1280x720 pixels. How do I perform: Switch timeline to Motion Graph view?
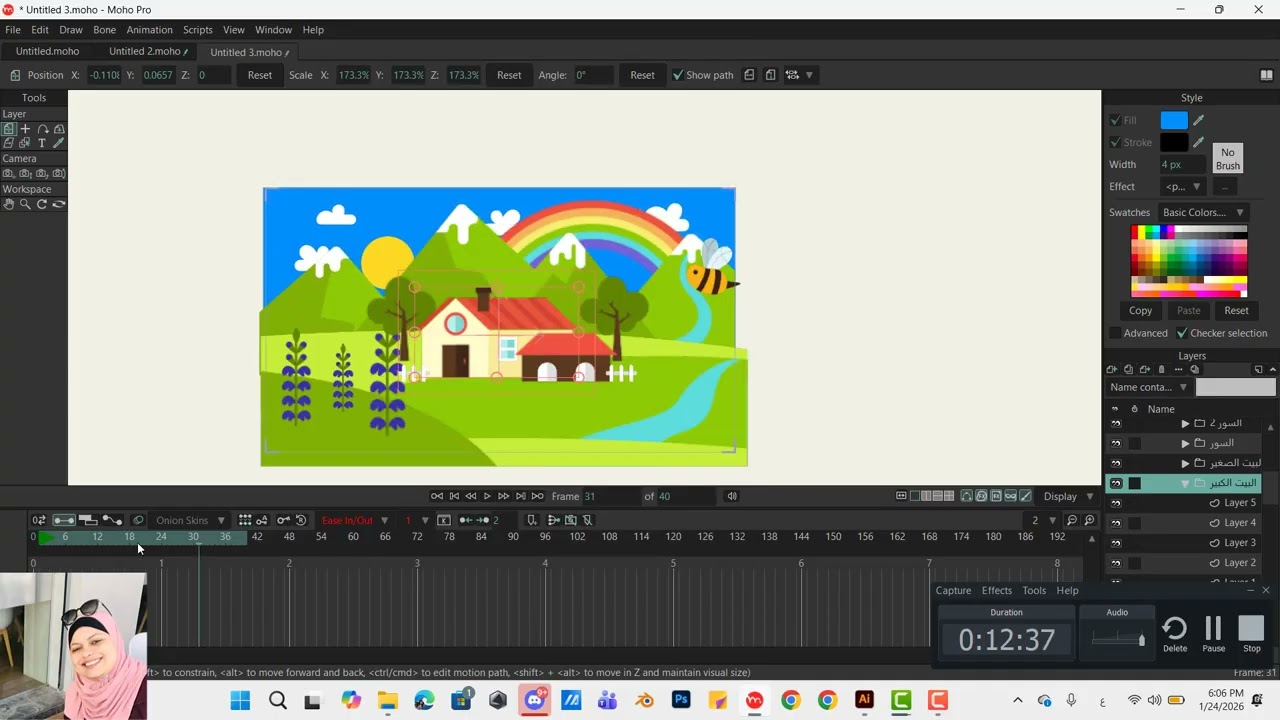(x=112, y=520)
